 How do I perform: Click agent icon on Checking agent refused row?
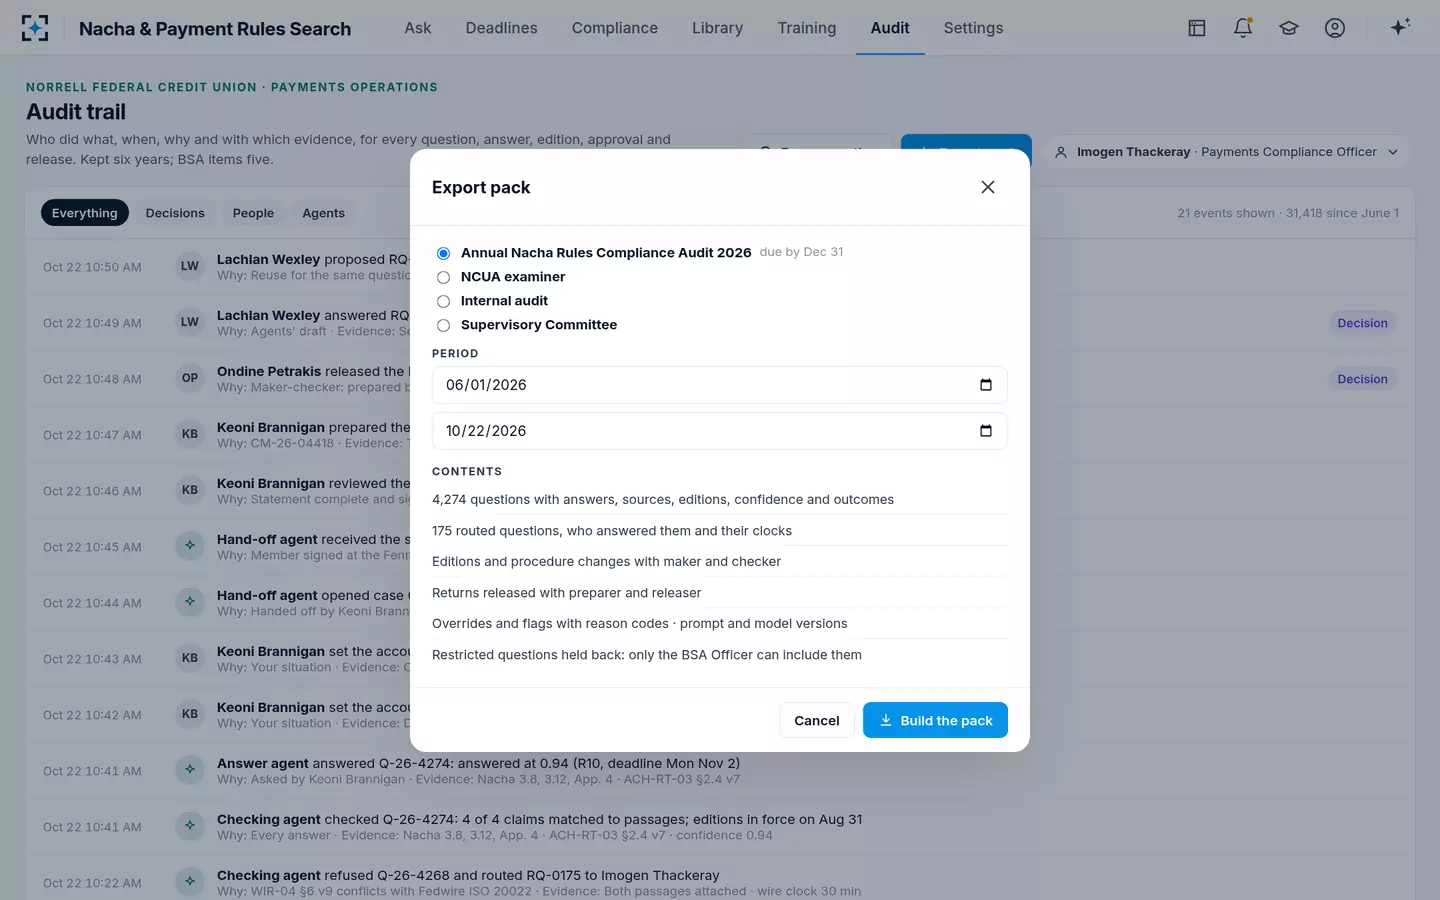pyautogui.click(x=190, y=882)
